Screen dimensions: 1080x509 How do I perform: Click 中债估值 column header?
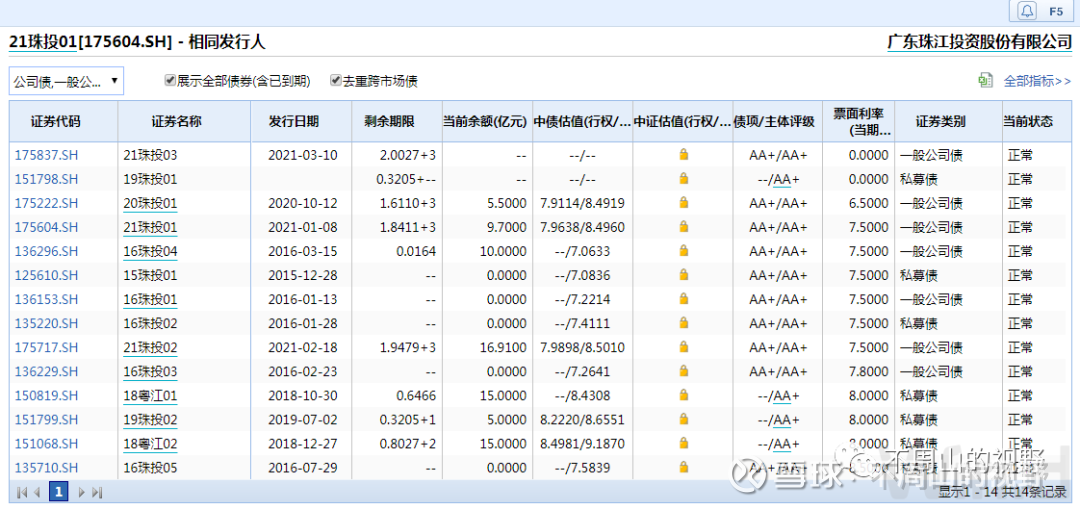pos(582,122)
